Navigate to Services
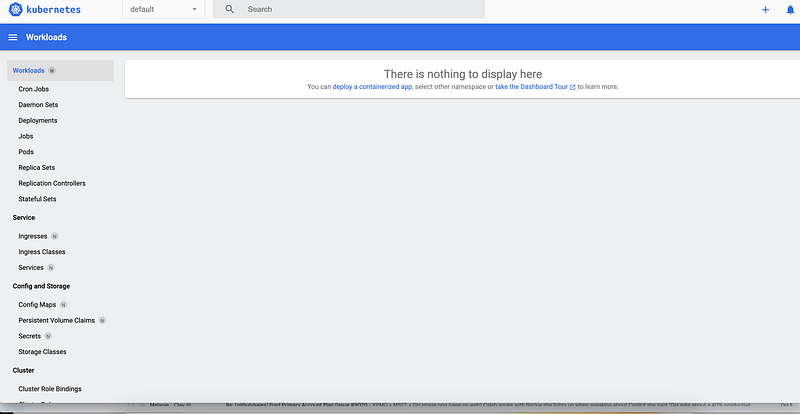This screenshot has height=414, width=800. (31, 267)
